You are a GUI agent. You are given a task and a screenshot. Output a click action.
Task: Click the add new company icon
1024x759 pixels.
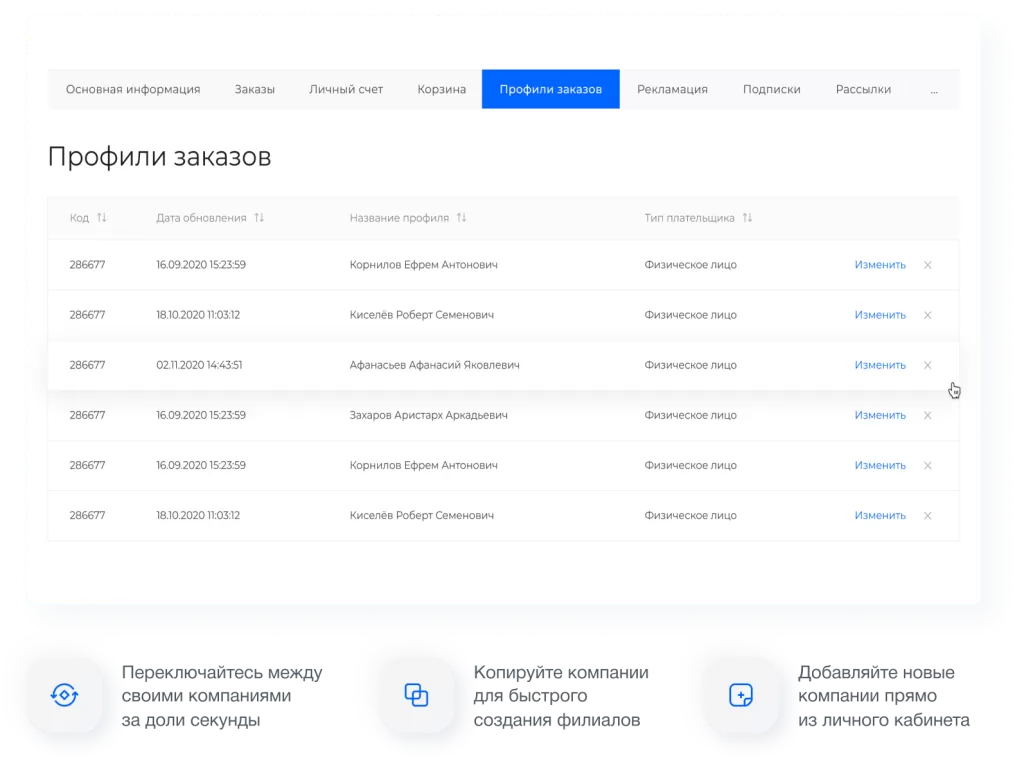pyautogui.click(x=741, y=694)
